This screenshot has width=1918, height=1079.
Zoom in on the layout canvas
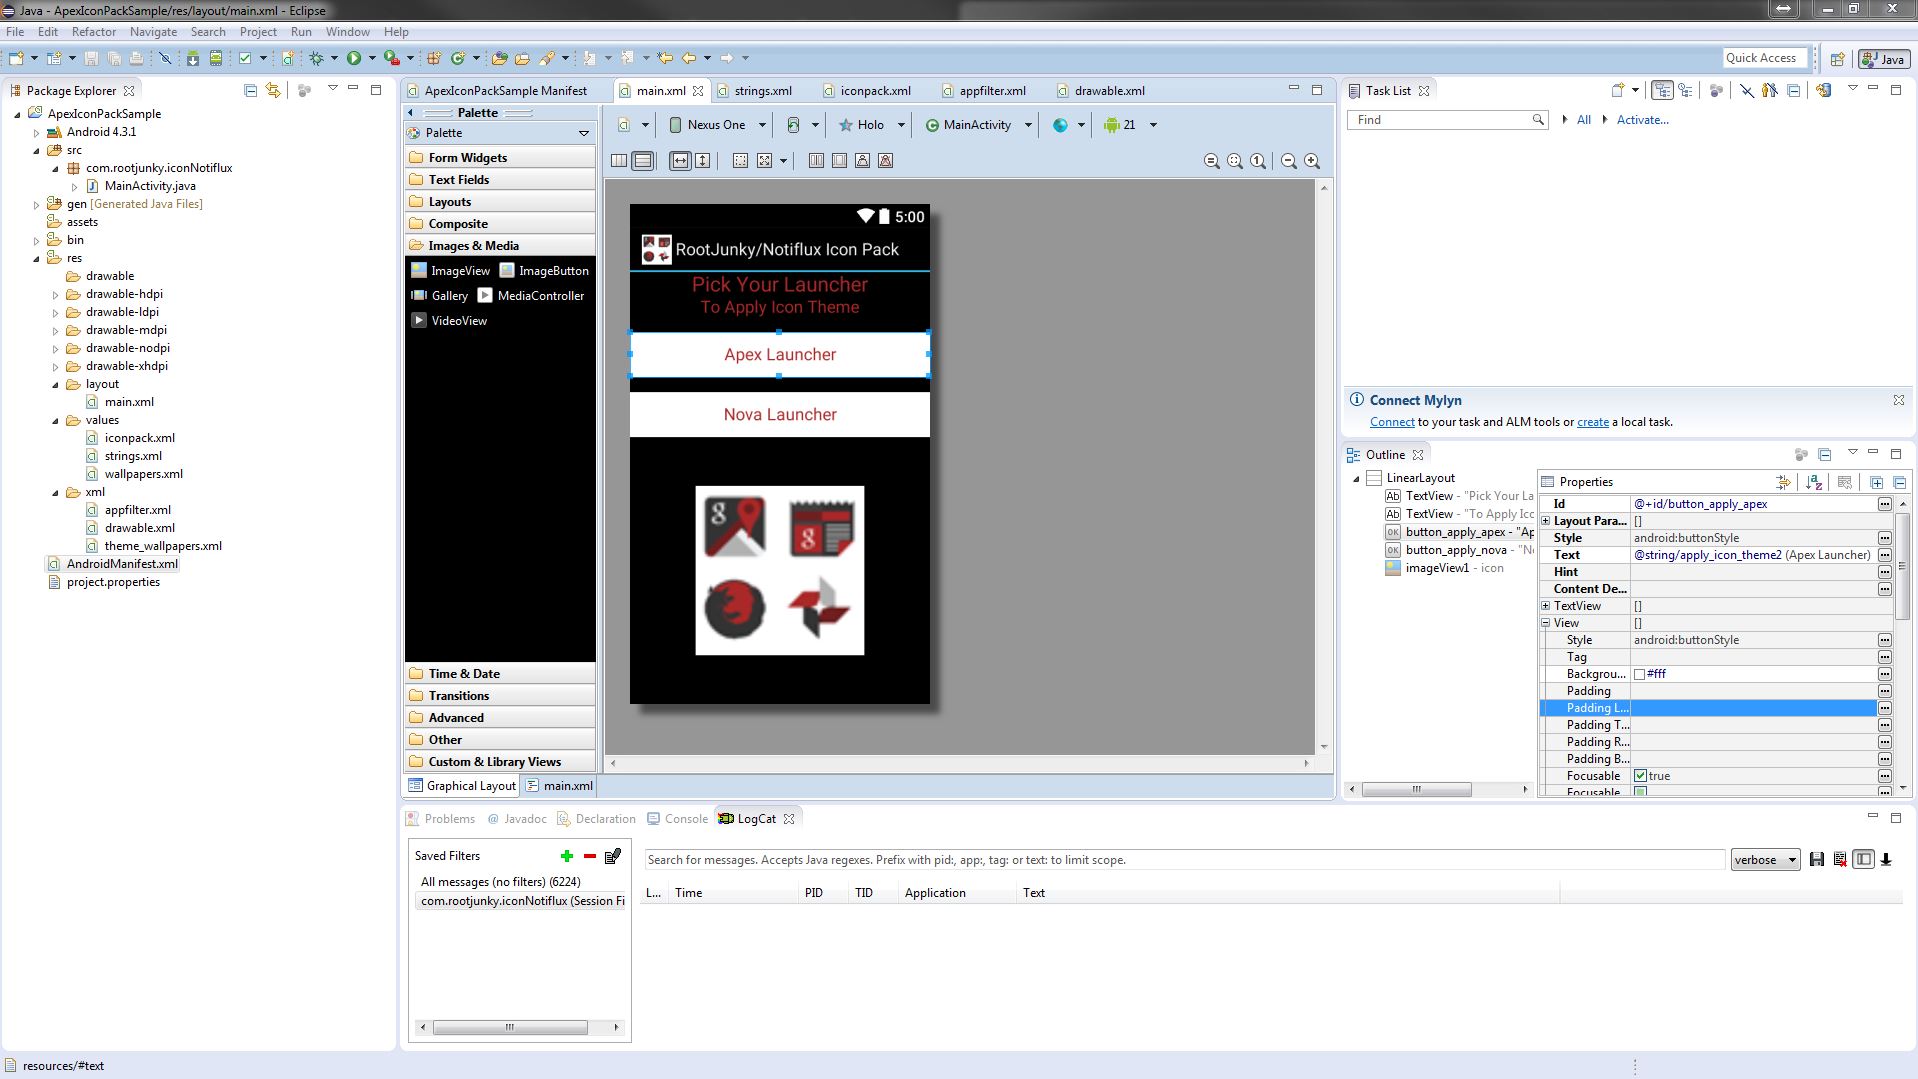click(1312, 161)
